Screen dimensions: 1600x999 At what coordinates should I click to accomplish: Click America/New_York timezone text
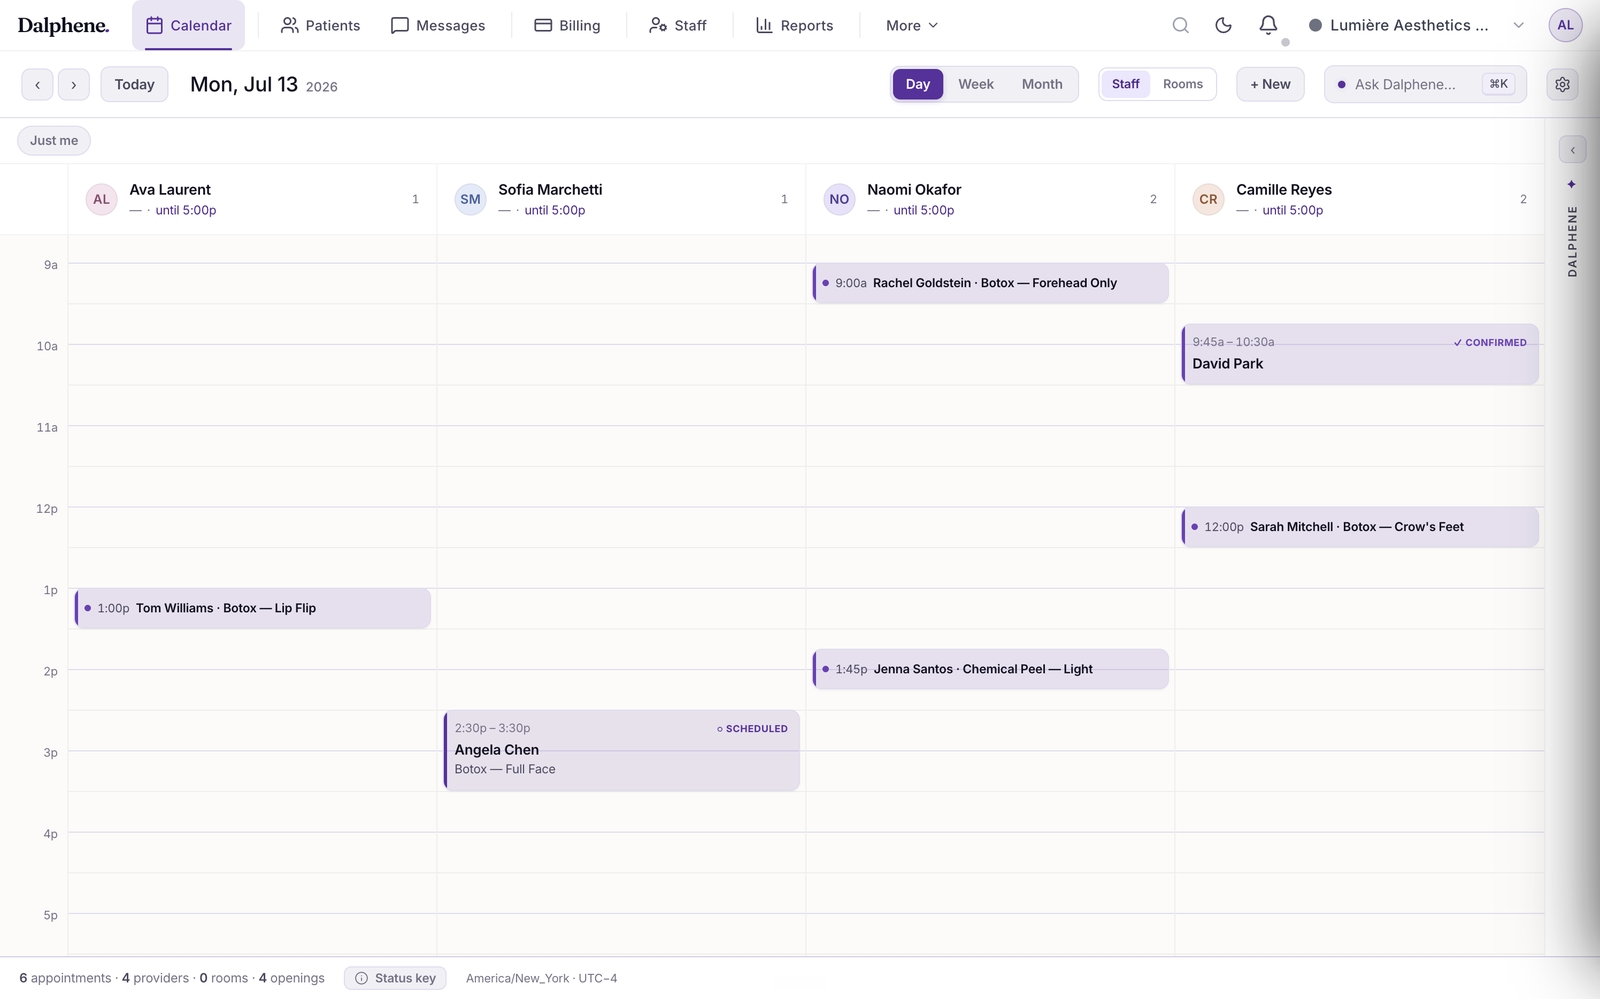tap(541, 978)
